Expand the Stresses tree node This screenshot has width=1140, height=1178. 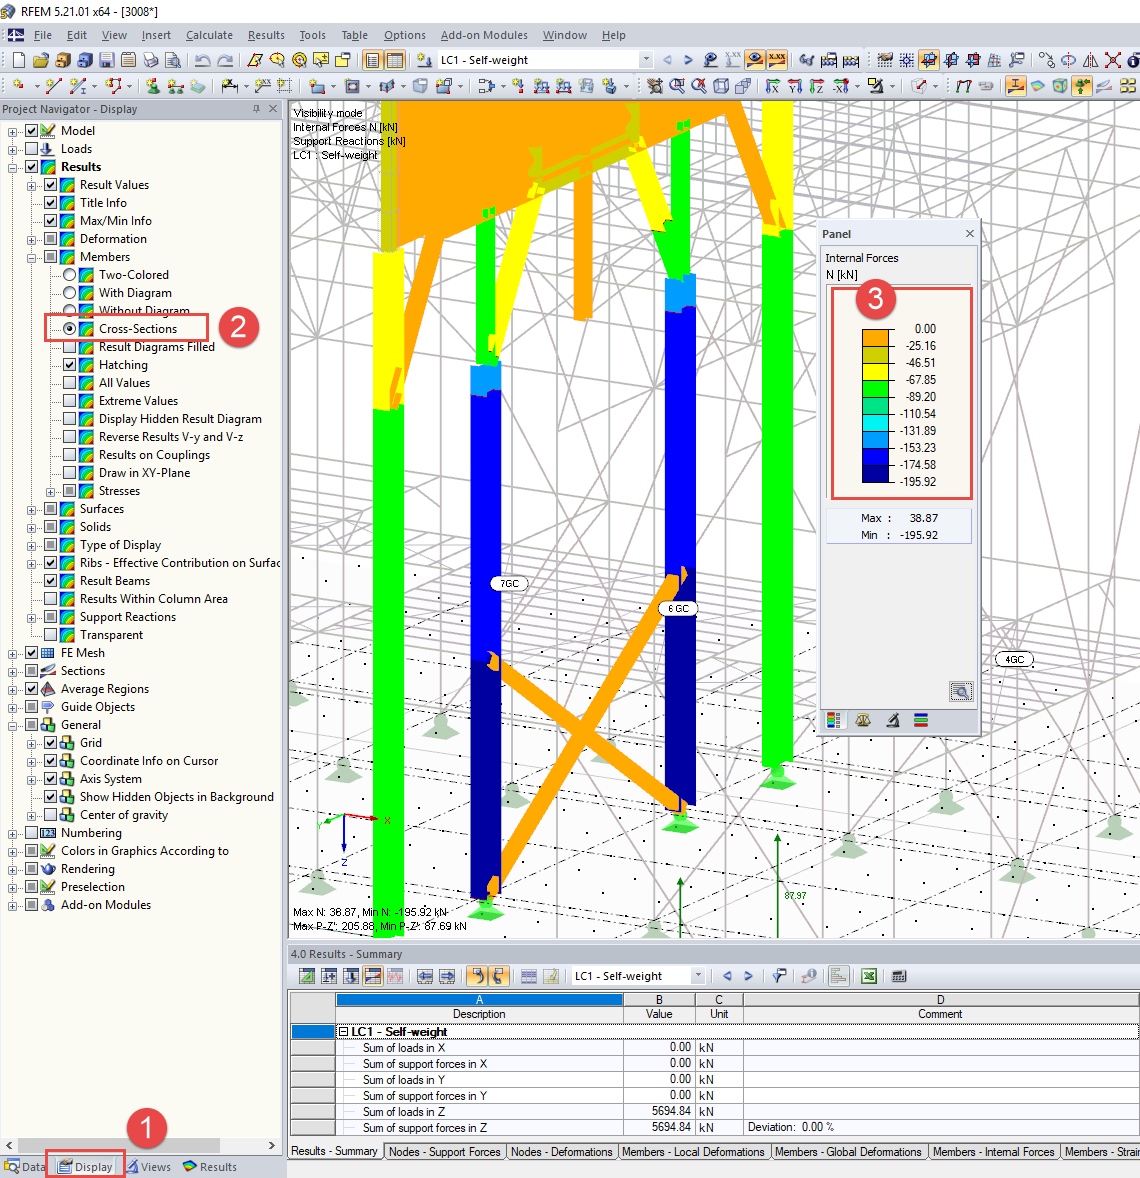(x=51, y=491)
